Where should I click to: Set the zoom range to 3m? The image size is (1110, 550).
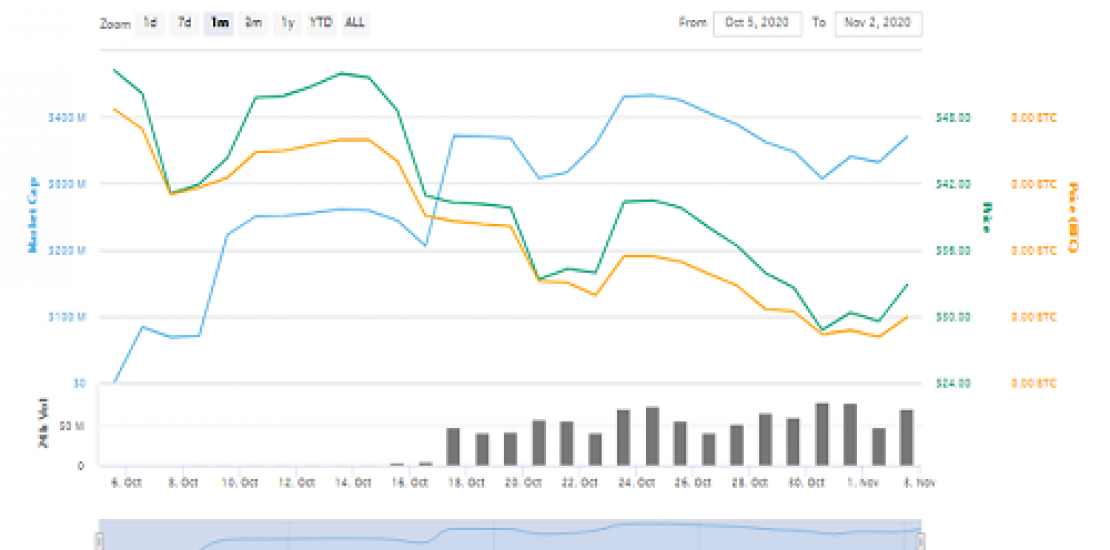(254, 22)
